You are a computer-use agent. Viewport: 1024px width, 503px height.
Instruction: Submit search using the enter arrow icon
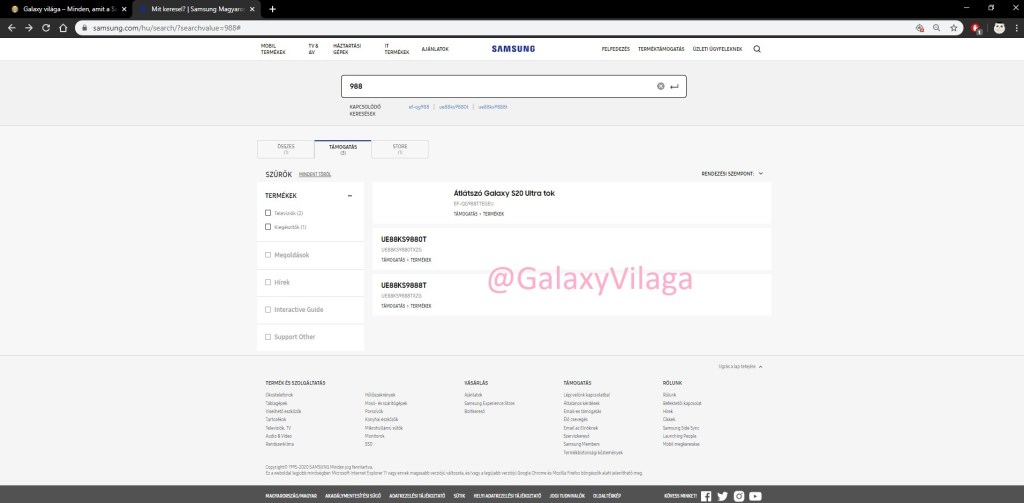tap(674, 87)
